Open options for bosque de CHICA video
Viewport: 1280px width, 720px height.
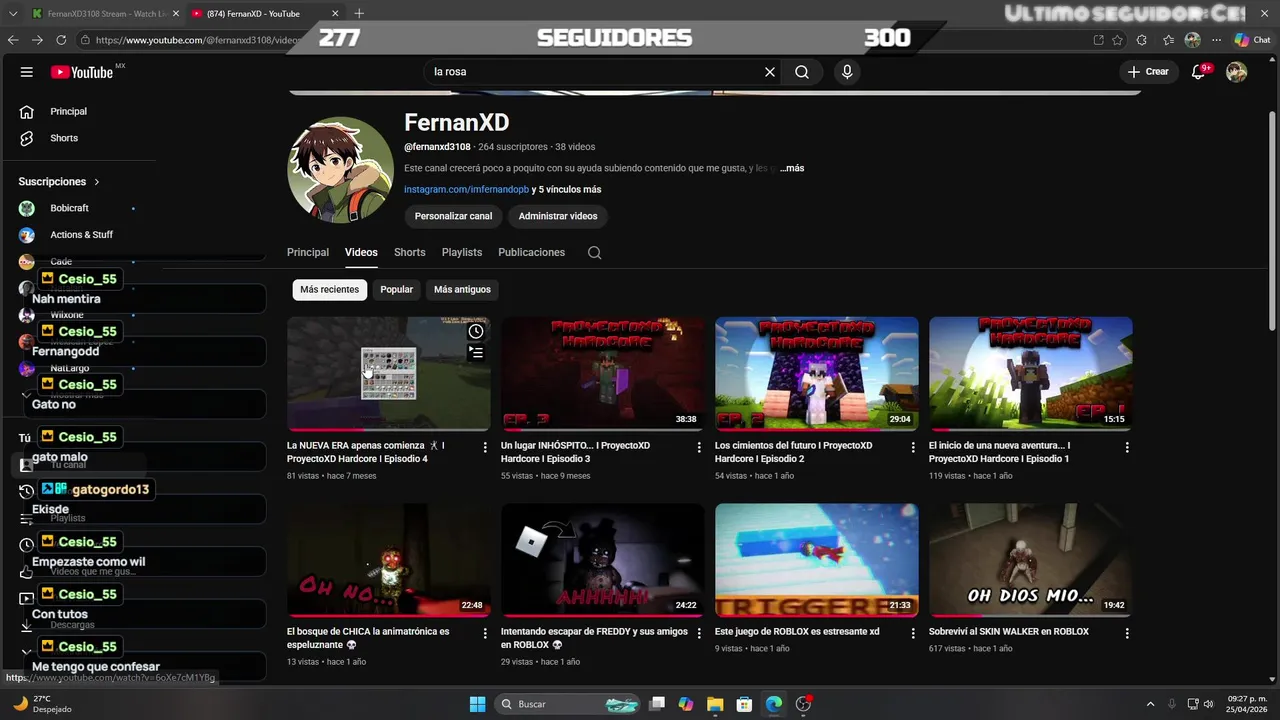tap(485, 634)
